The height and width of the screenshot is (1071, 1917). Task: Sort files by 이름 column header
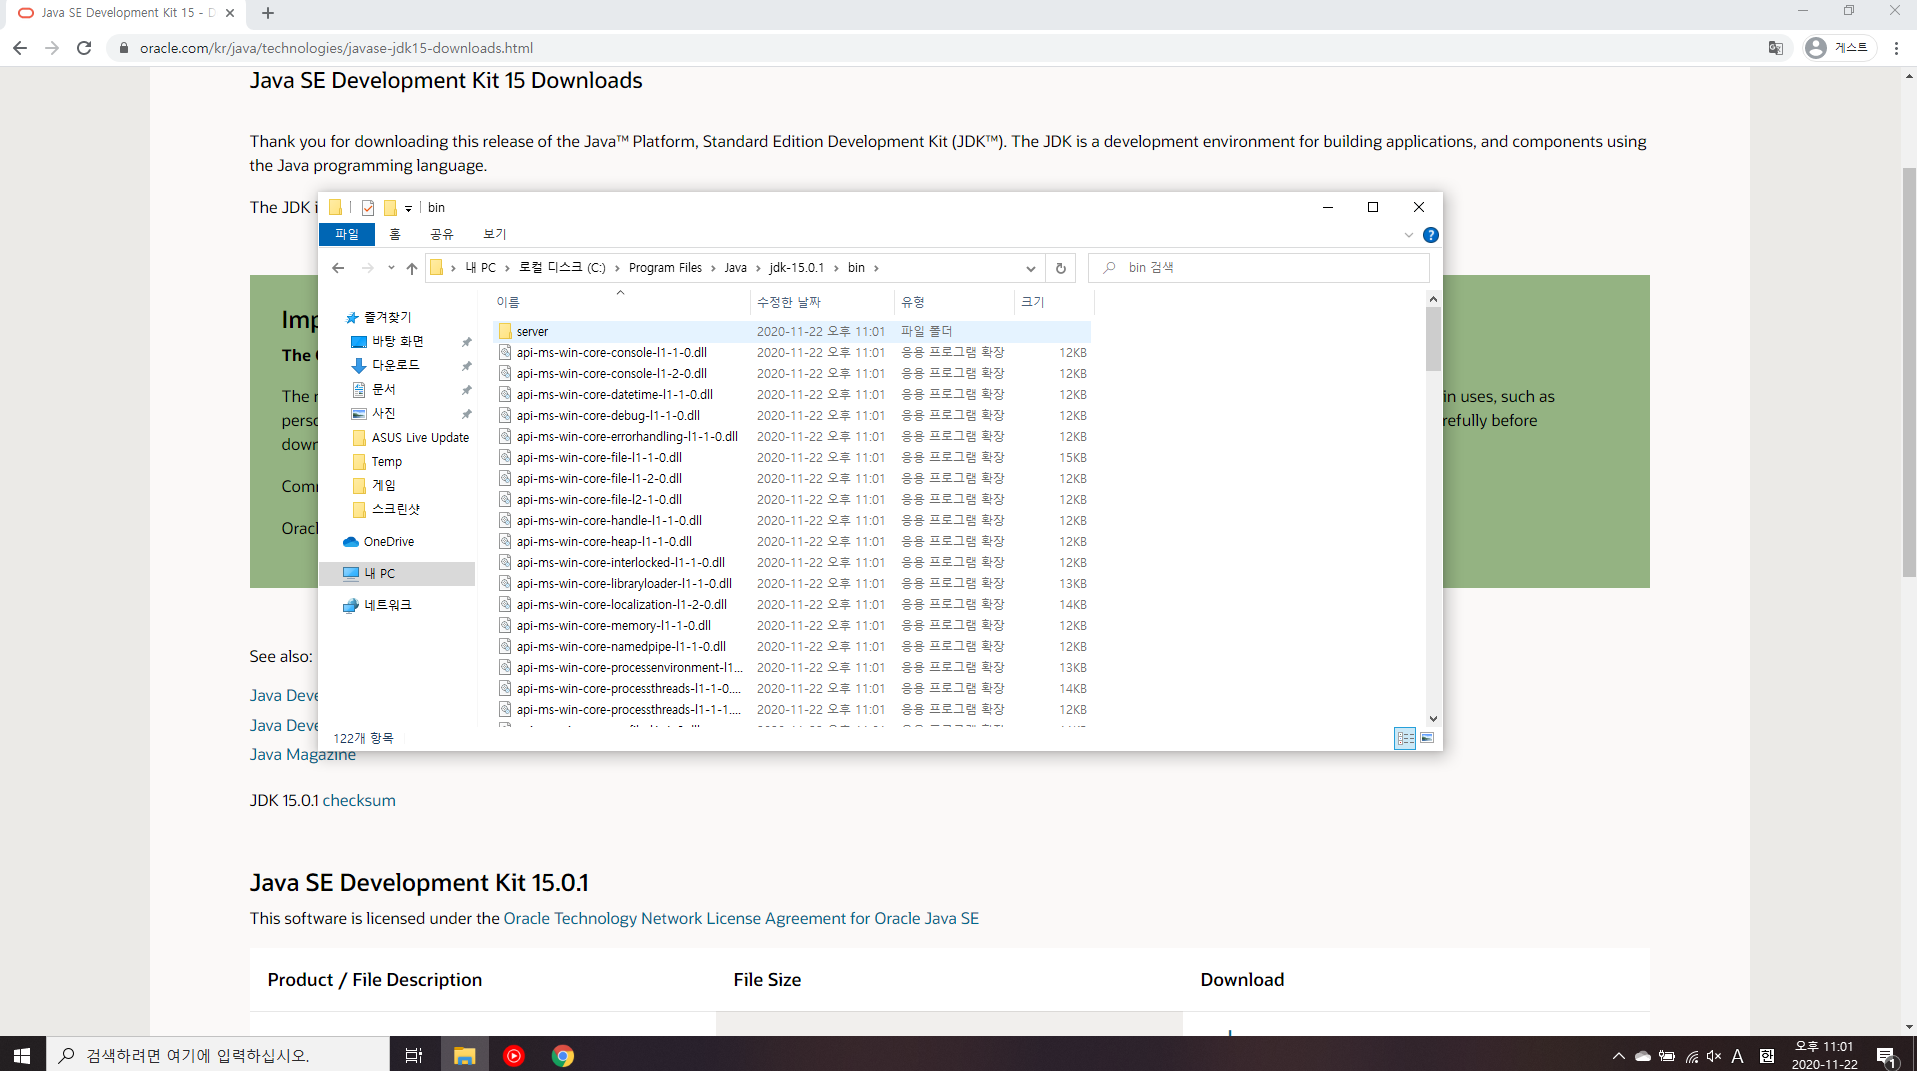click(620, 302)
